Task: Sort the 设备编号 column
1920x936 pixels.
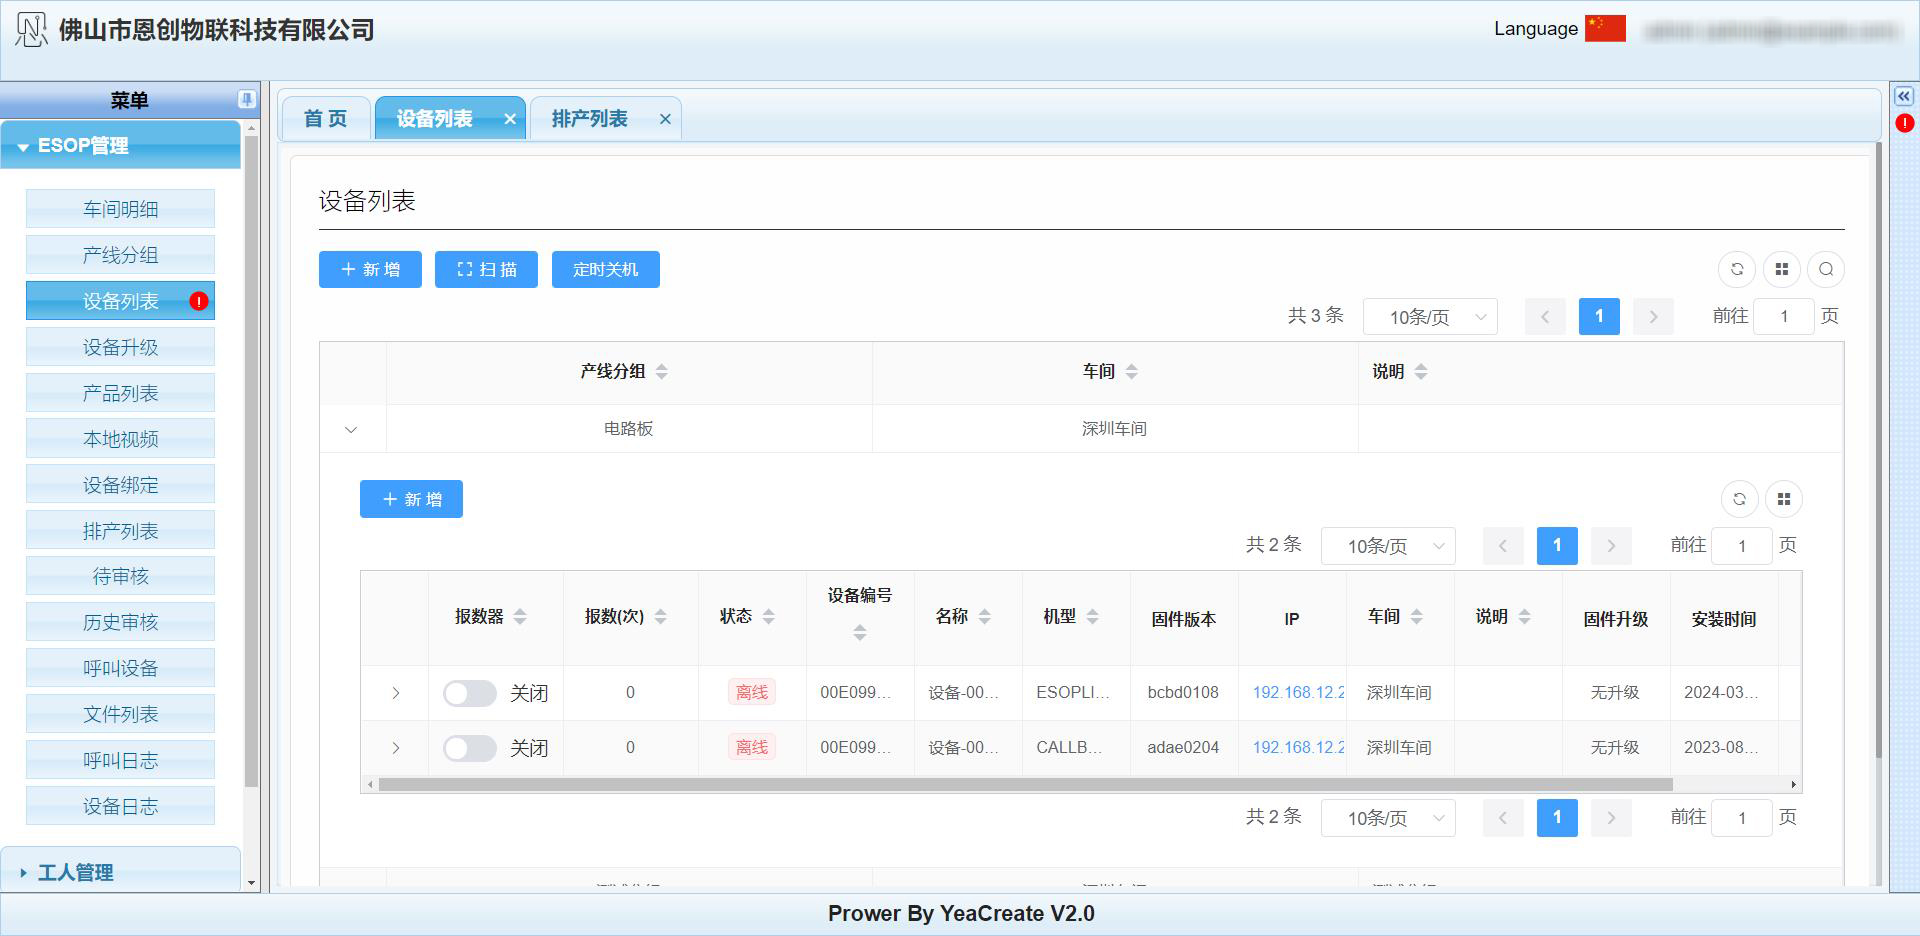Action: click(x=859, y=632)
